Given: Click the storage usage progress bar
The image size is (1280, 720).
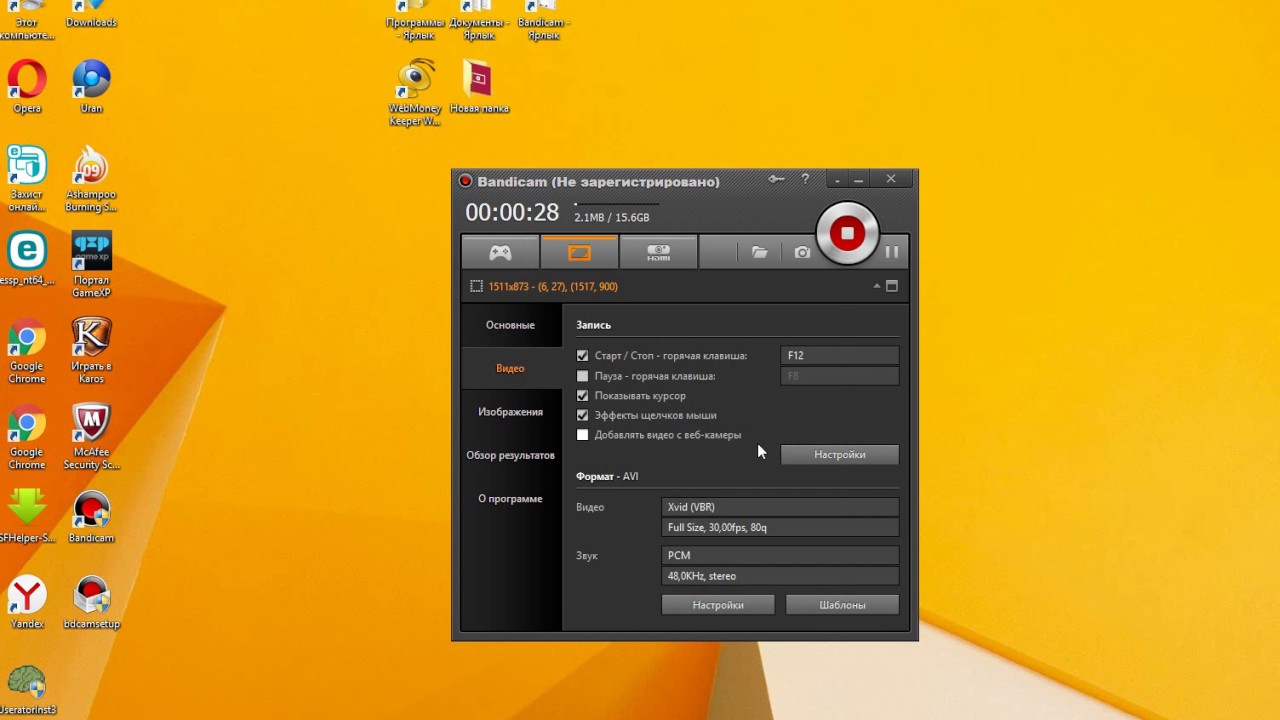Looking at the screenshot, I should pyautogui.click(x=616, y=204).
